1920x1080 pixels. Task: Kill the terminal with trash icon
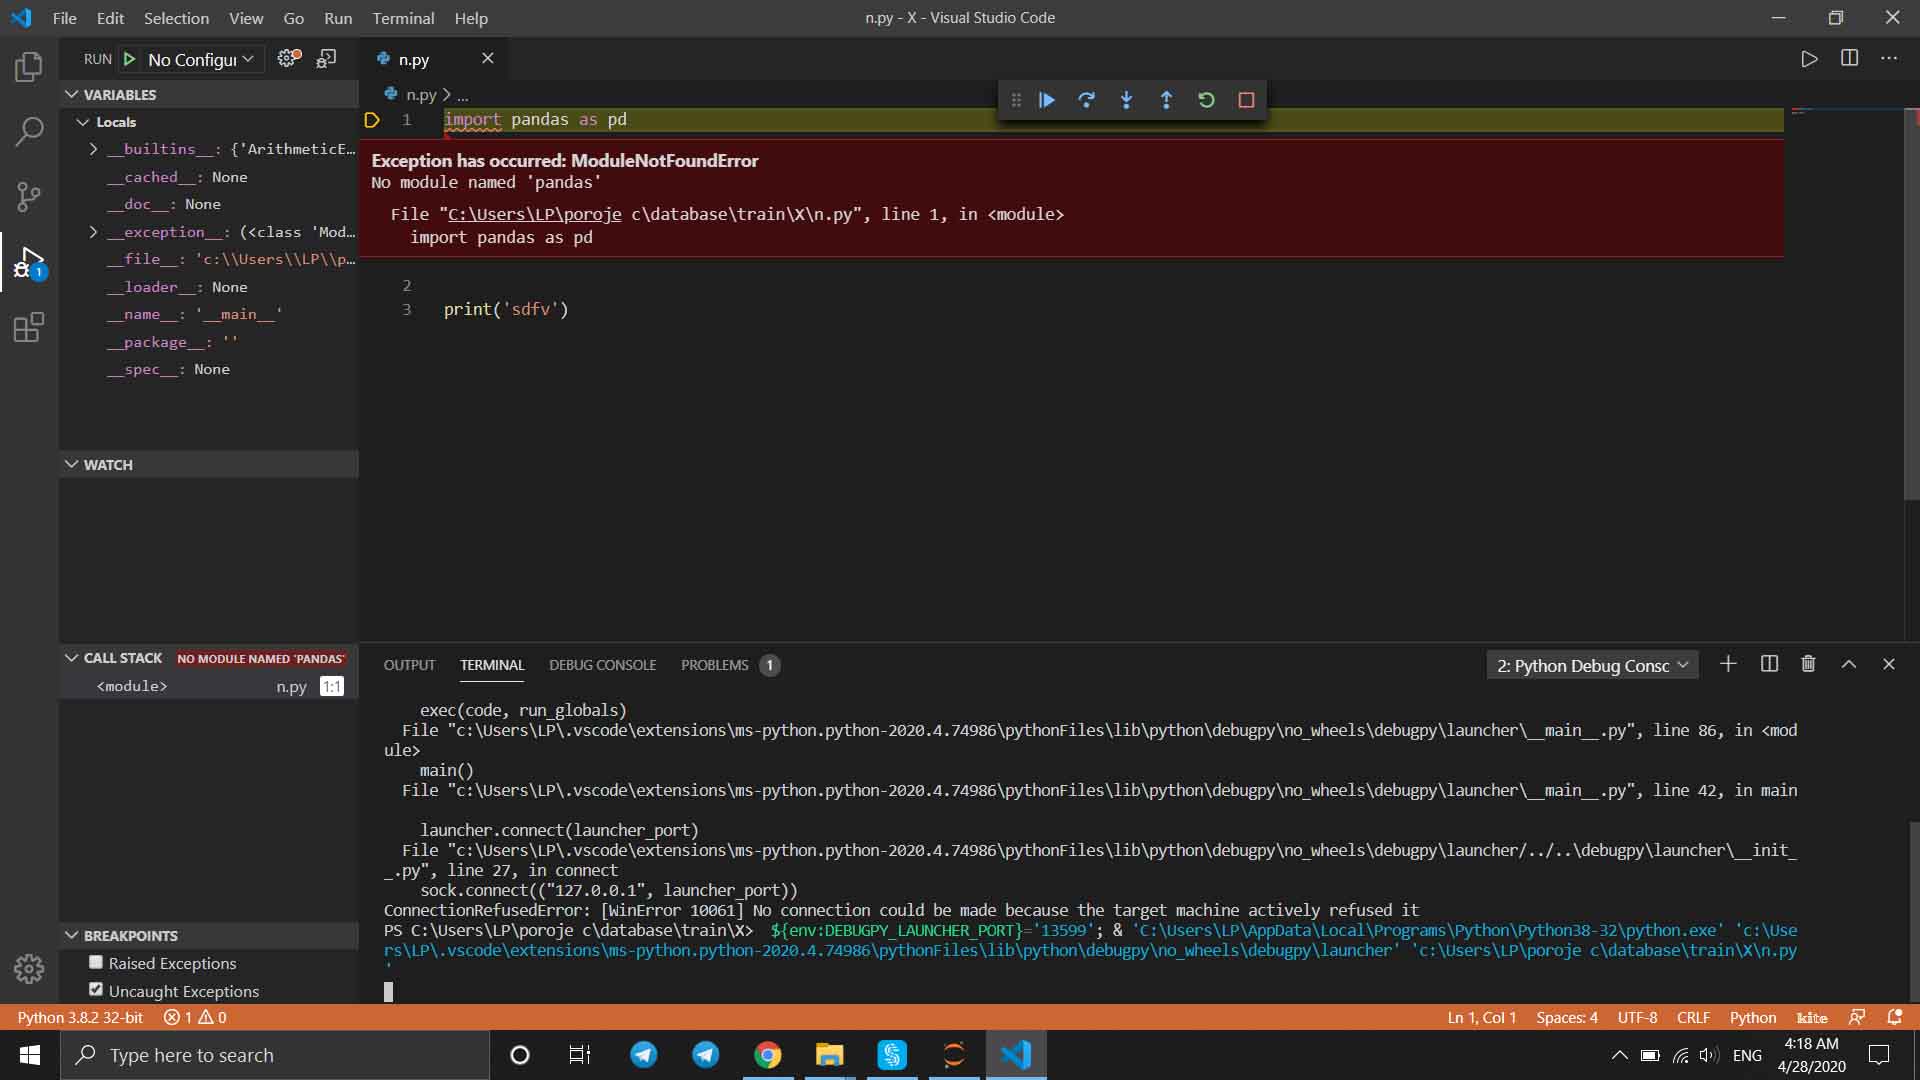coord(1808,664)
